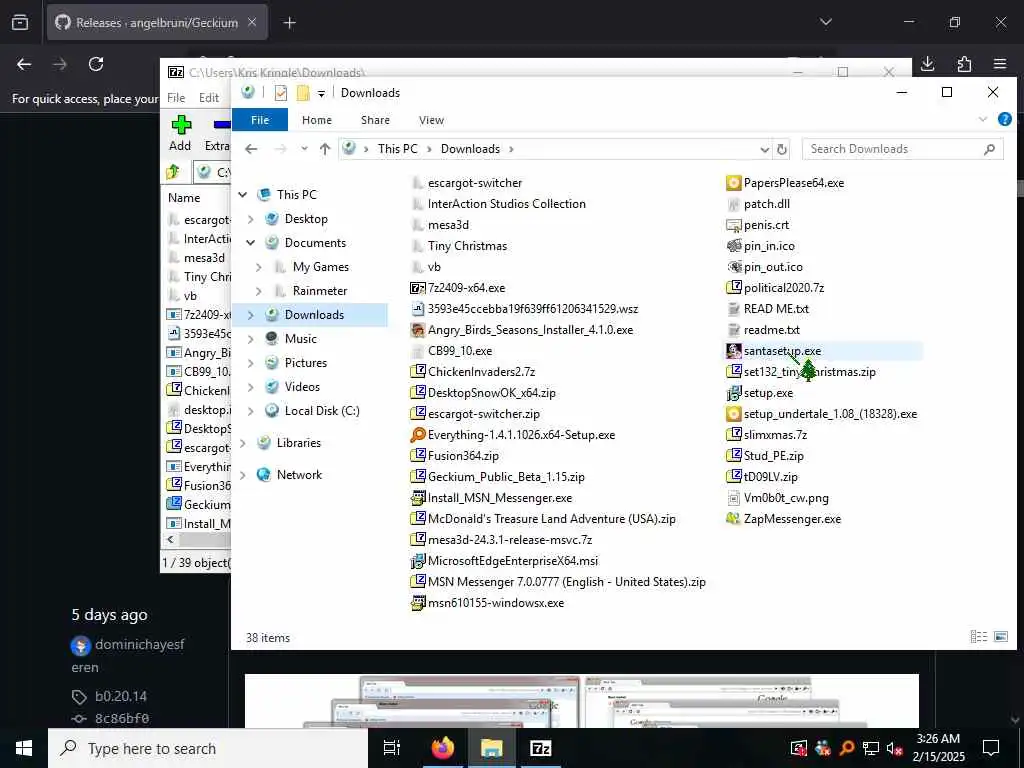Open notification center on taskbar

pyautogui.click(x=991, y=748)
